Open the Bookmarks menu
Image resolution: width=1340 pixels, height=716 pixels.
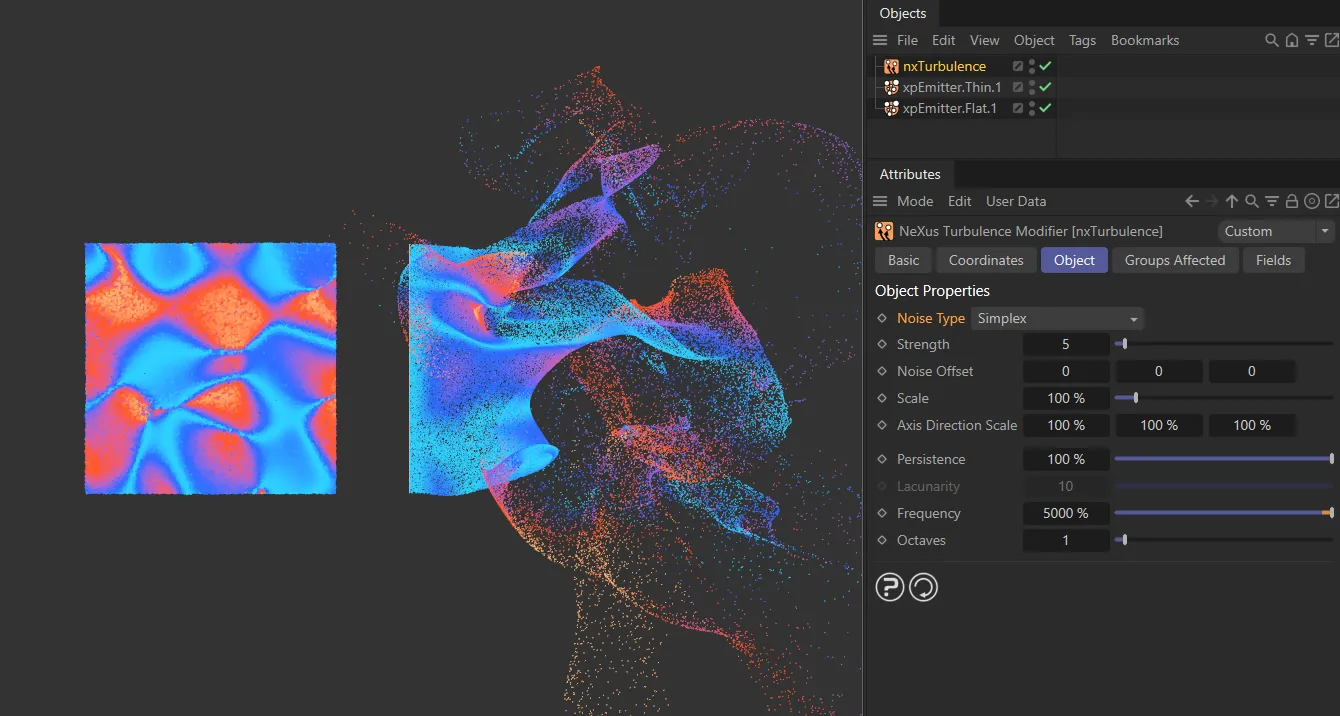1144,40
